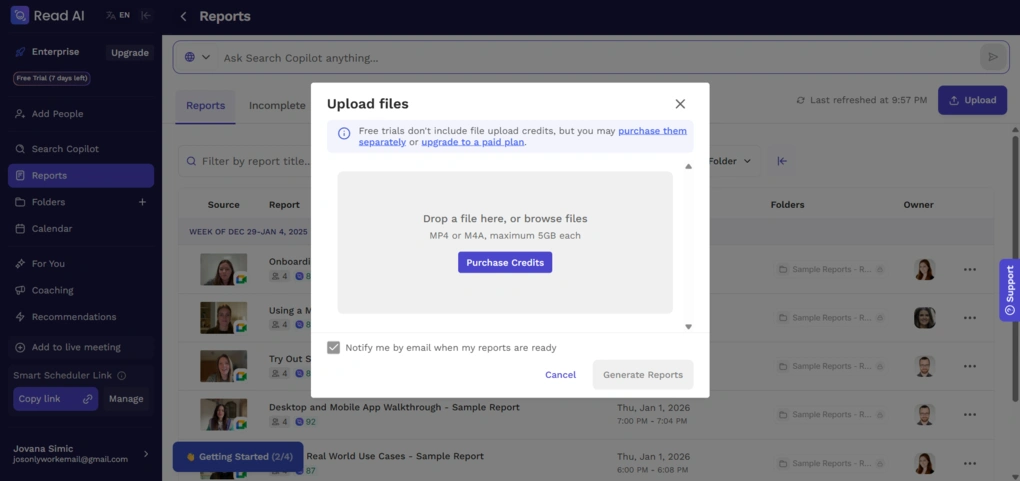Toggle Notify me by email checkbox
1020x481 pixels.
334,348
